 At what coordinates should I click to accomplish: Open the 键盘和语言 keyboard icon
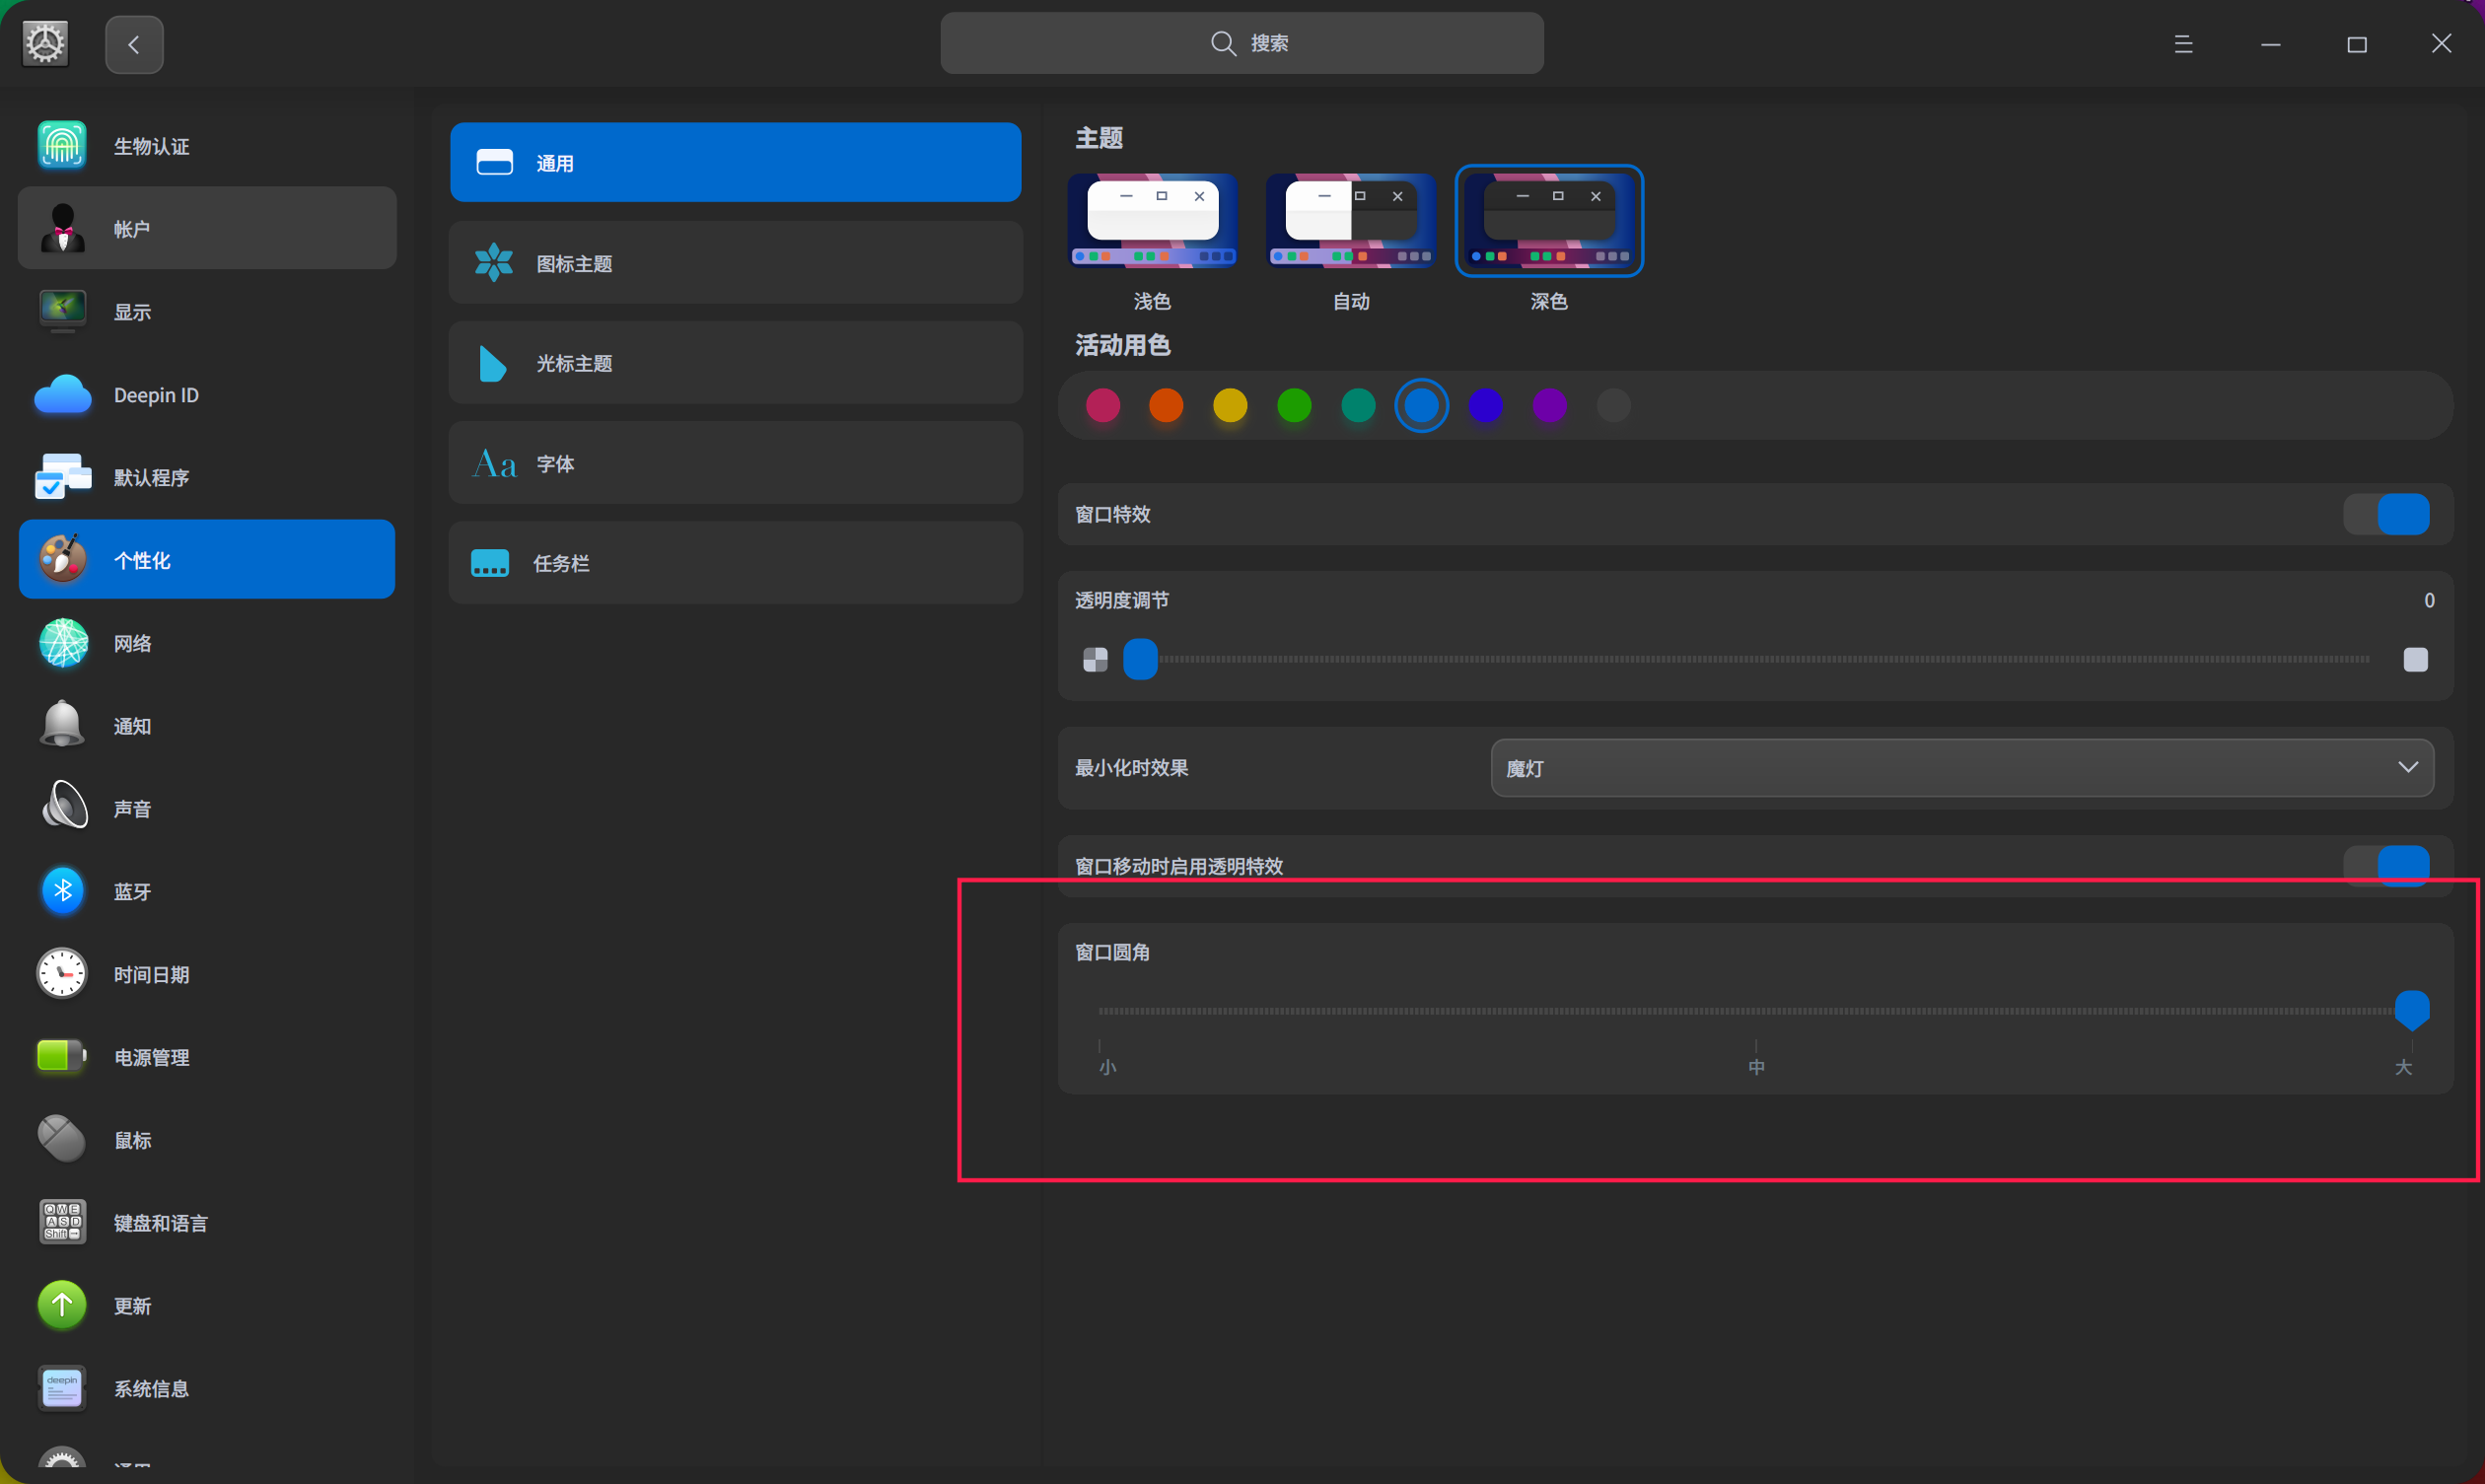(x=62, y=1221)
